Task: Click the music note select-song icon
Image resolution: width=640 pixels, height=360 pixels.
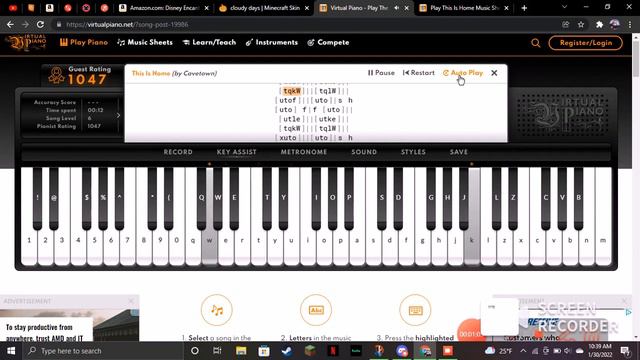Action: (217, 310)
